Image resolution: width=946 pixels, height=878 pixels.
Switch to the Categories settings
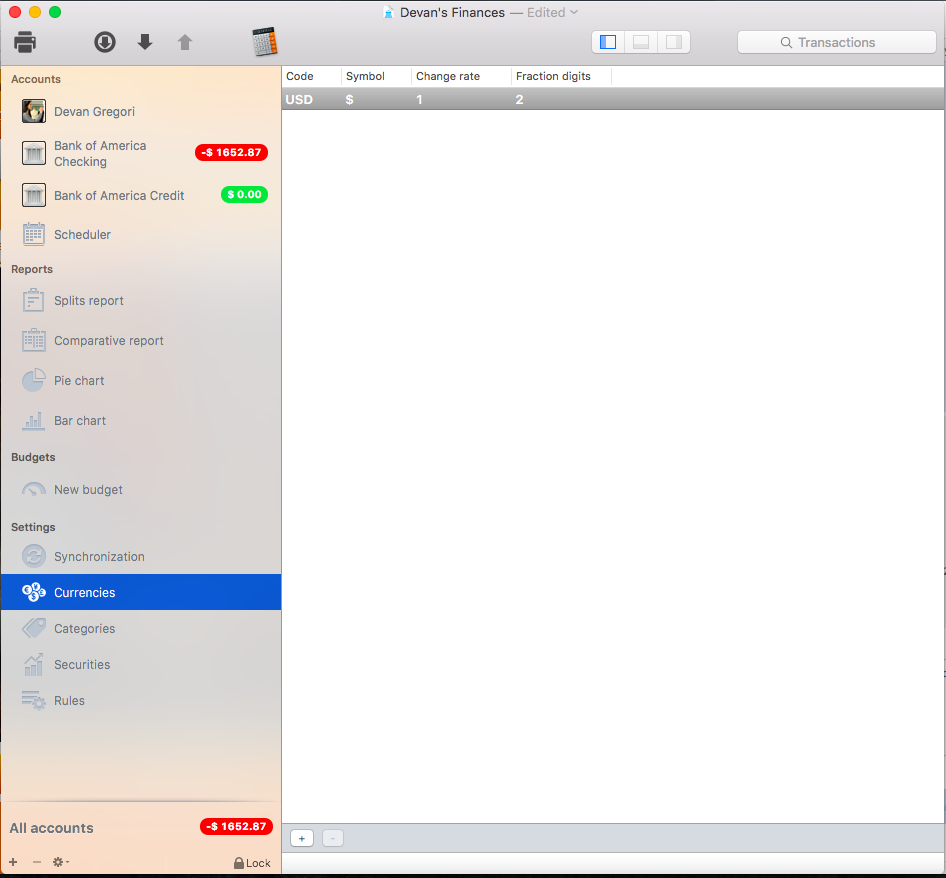pos(33,628)
